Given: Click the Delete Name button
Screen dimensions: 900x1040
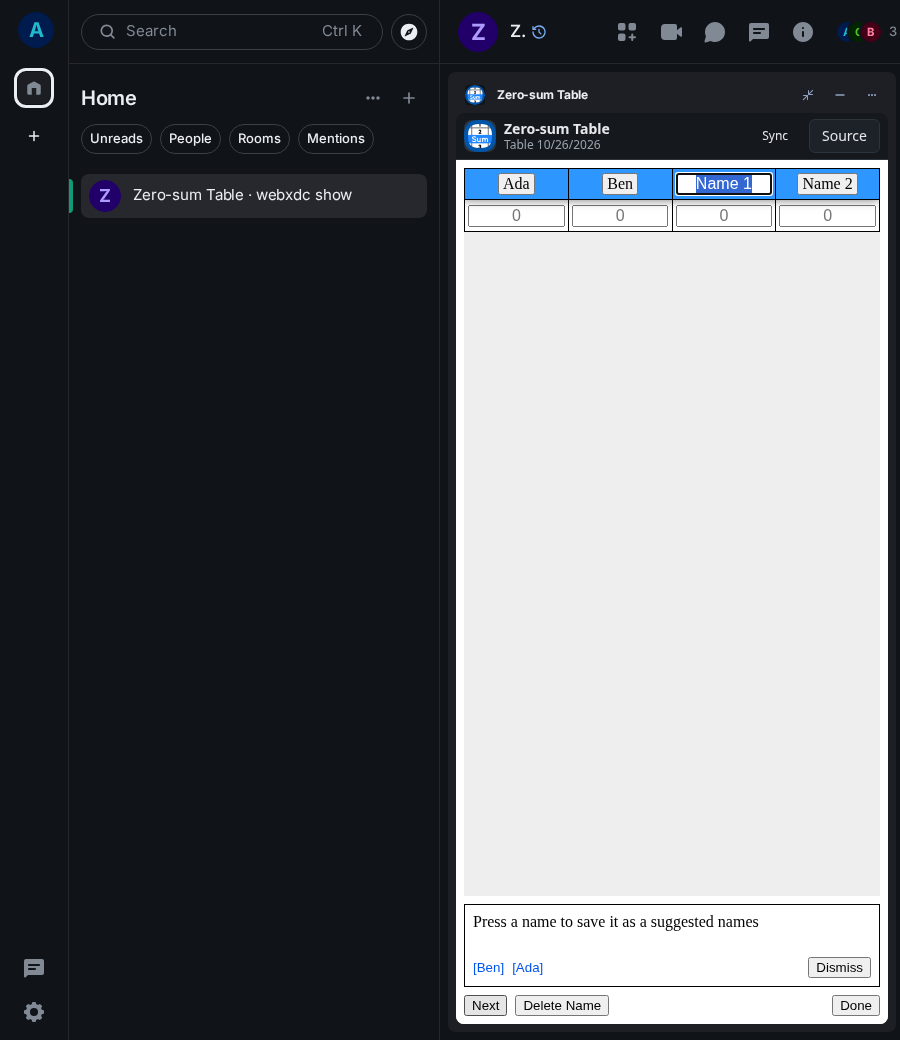Looking at the screenshot, I should tap(562, 1006).
